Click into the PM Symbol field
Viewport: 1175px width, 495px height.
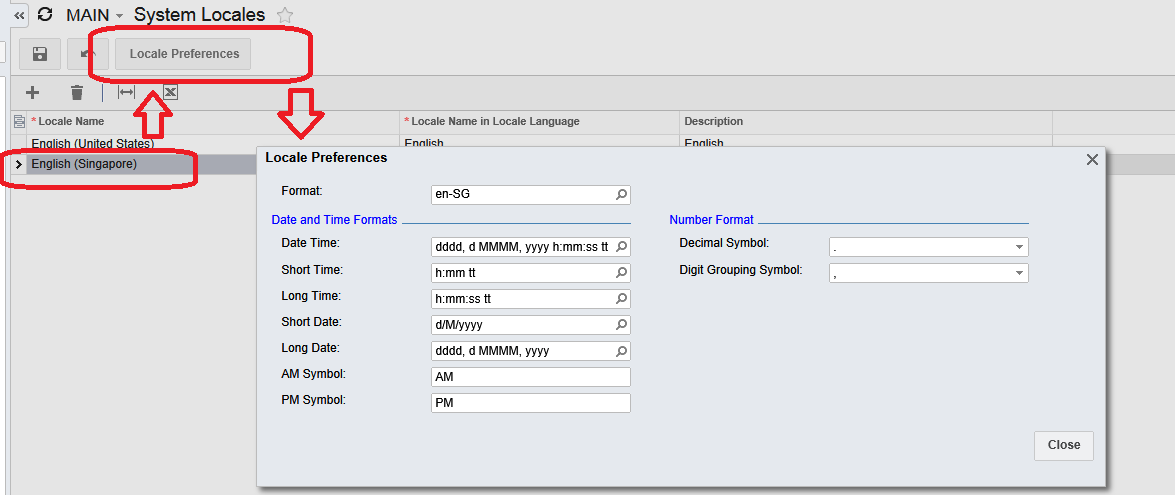[530, 403]
